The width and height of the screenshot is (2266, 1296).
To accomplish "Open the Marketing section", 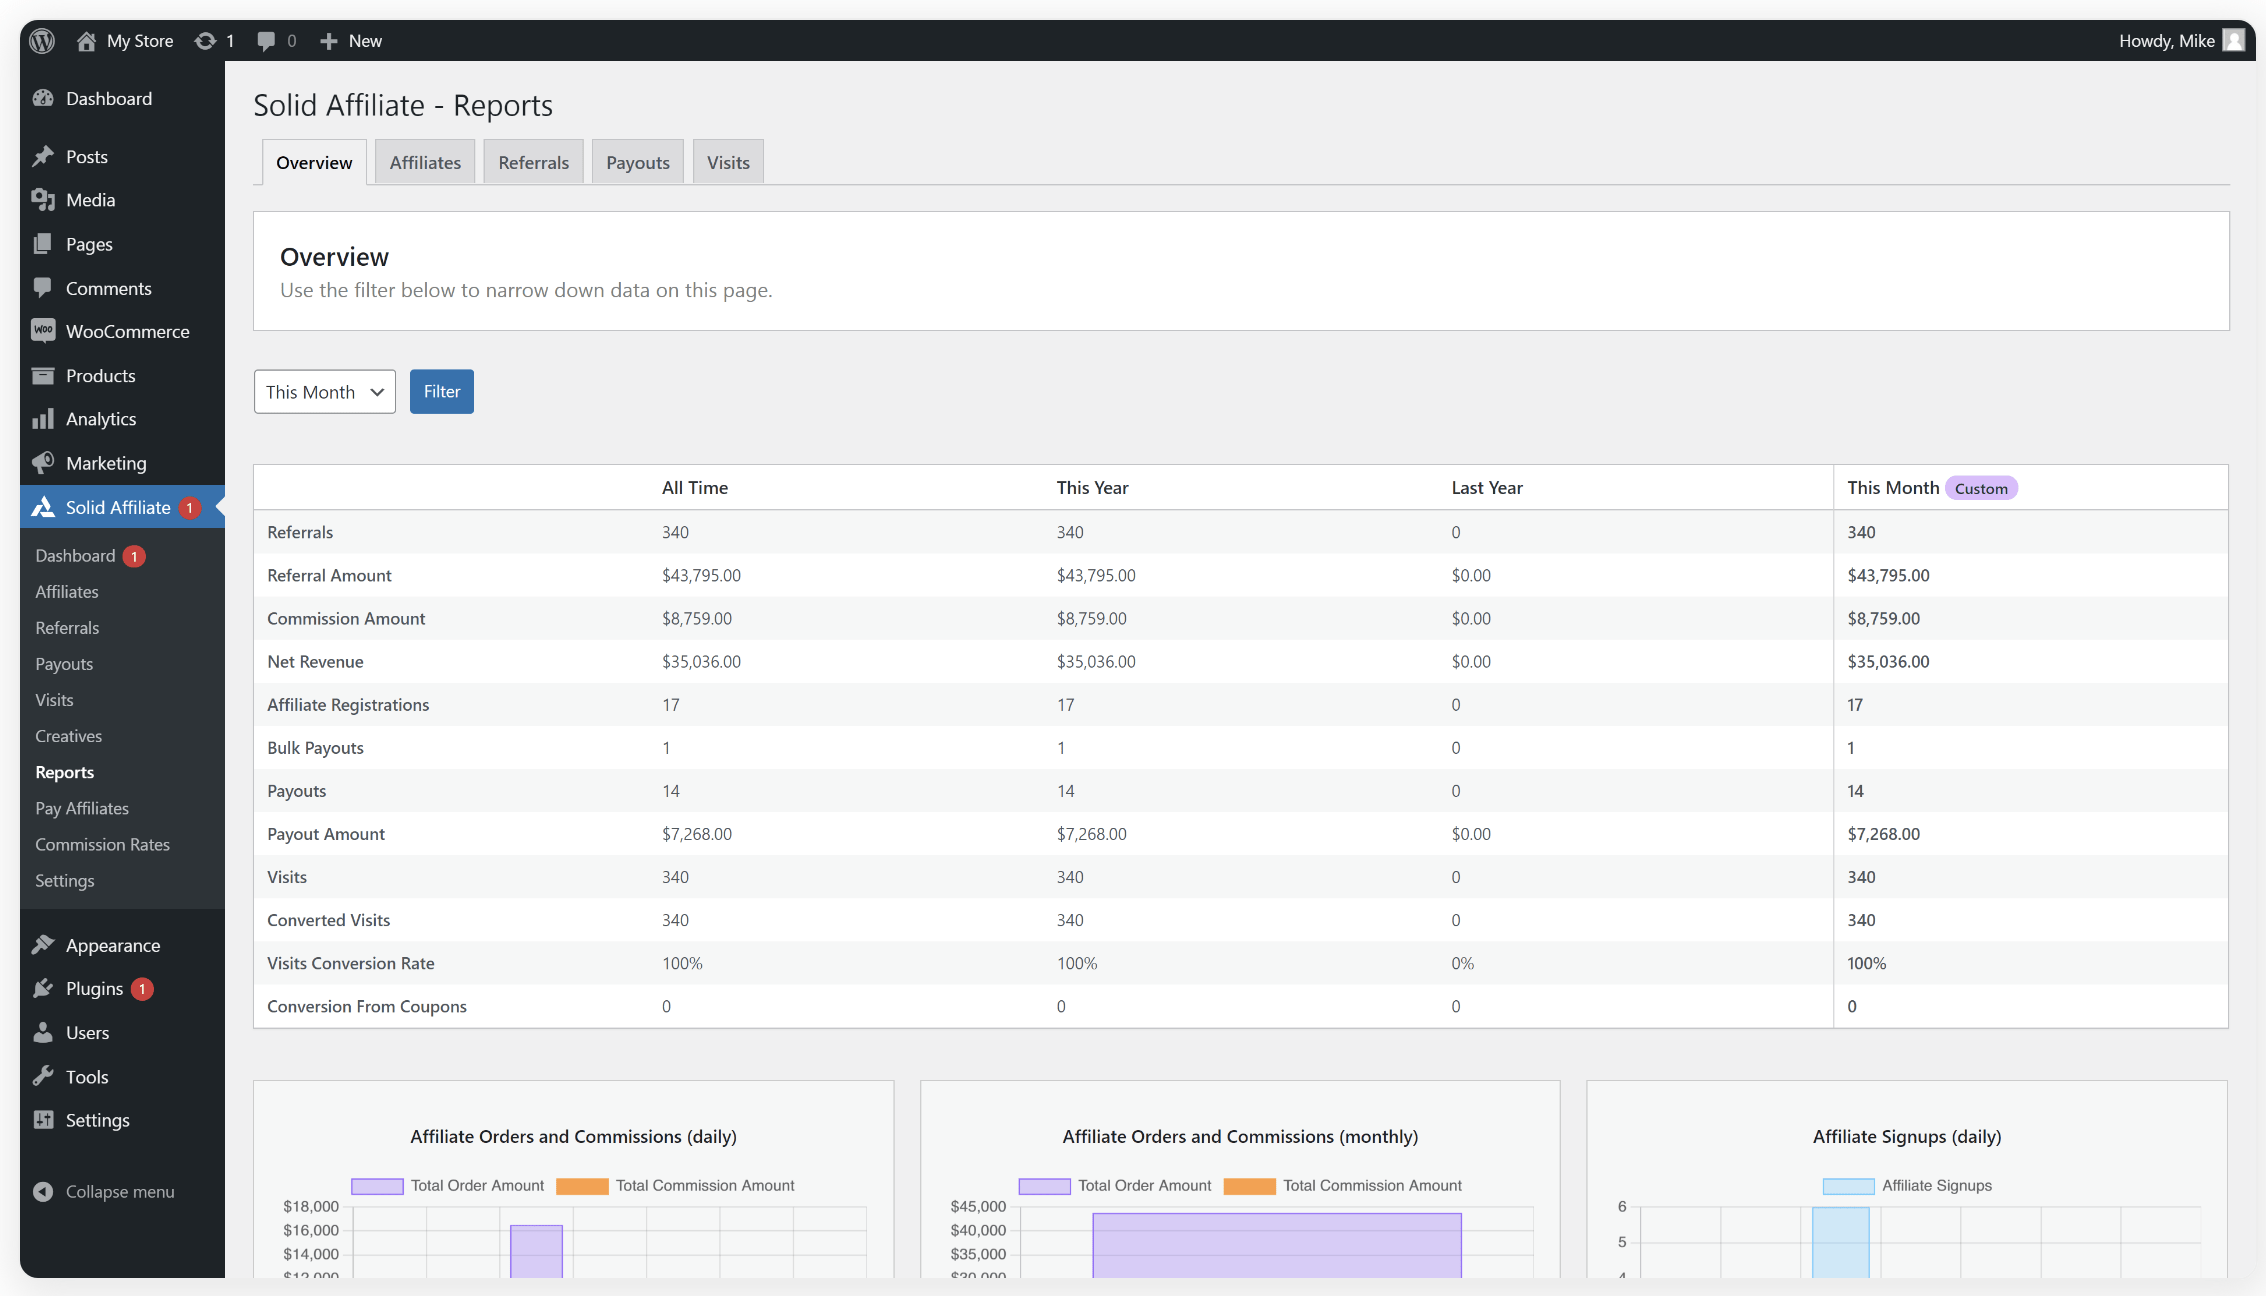I will pos(105,463).
